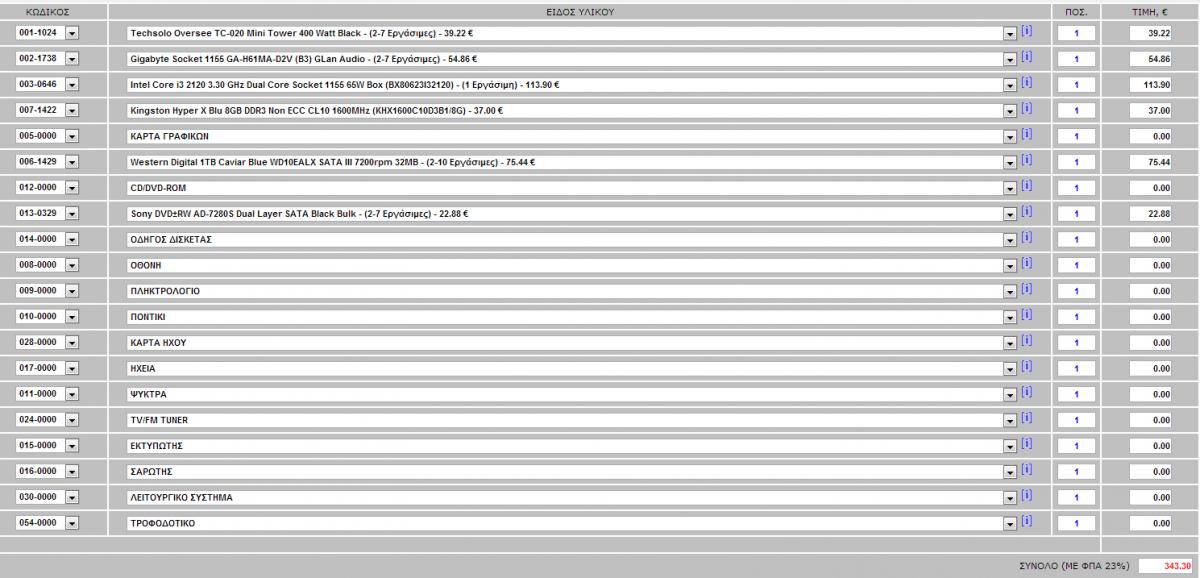Viewport: 1200px width, 578px height.
Task: Expand the Western Digital 1TB product dropdown
Action: [1009, 162]
